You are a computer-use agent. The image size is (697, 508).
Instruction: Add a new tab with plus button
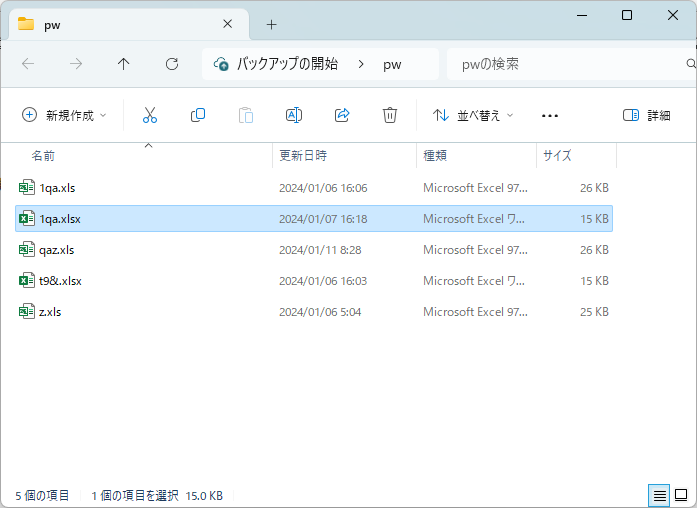click(271, 24)
